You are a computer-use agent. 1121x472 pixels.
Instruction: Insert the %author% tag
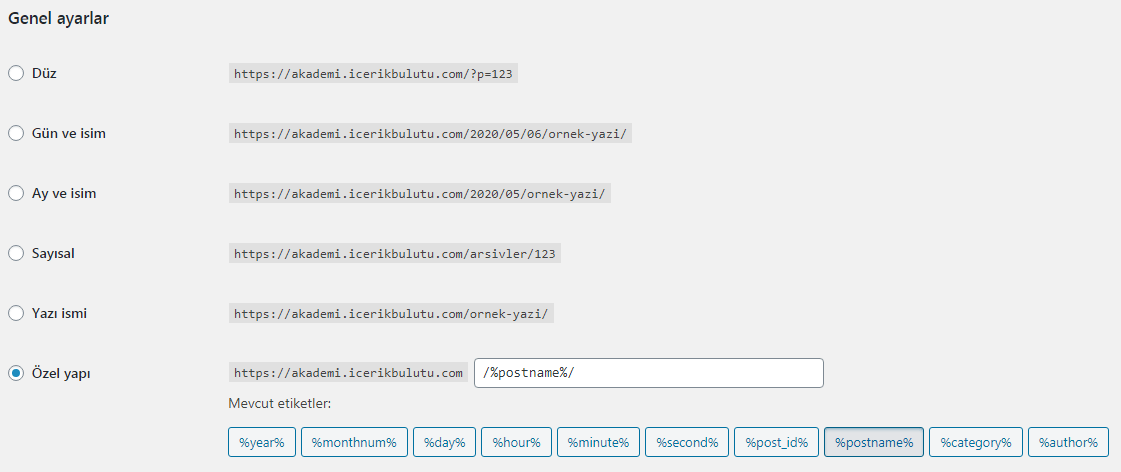click(1068, 442)
